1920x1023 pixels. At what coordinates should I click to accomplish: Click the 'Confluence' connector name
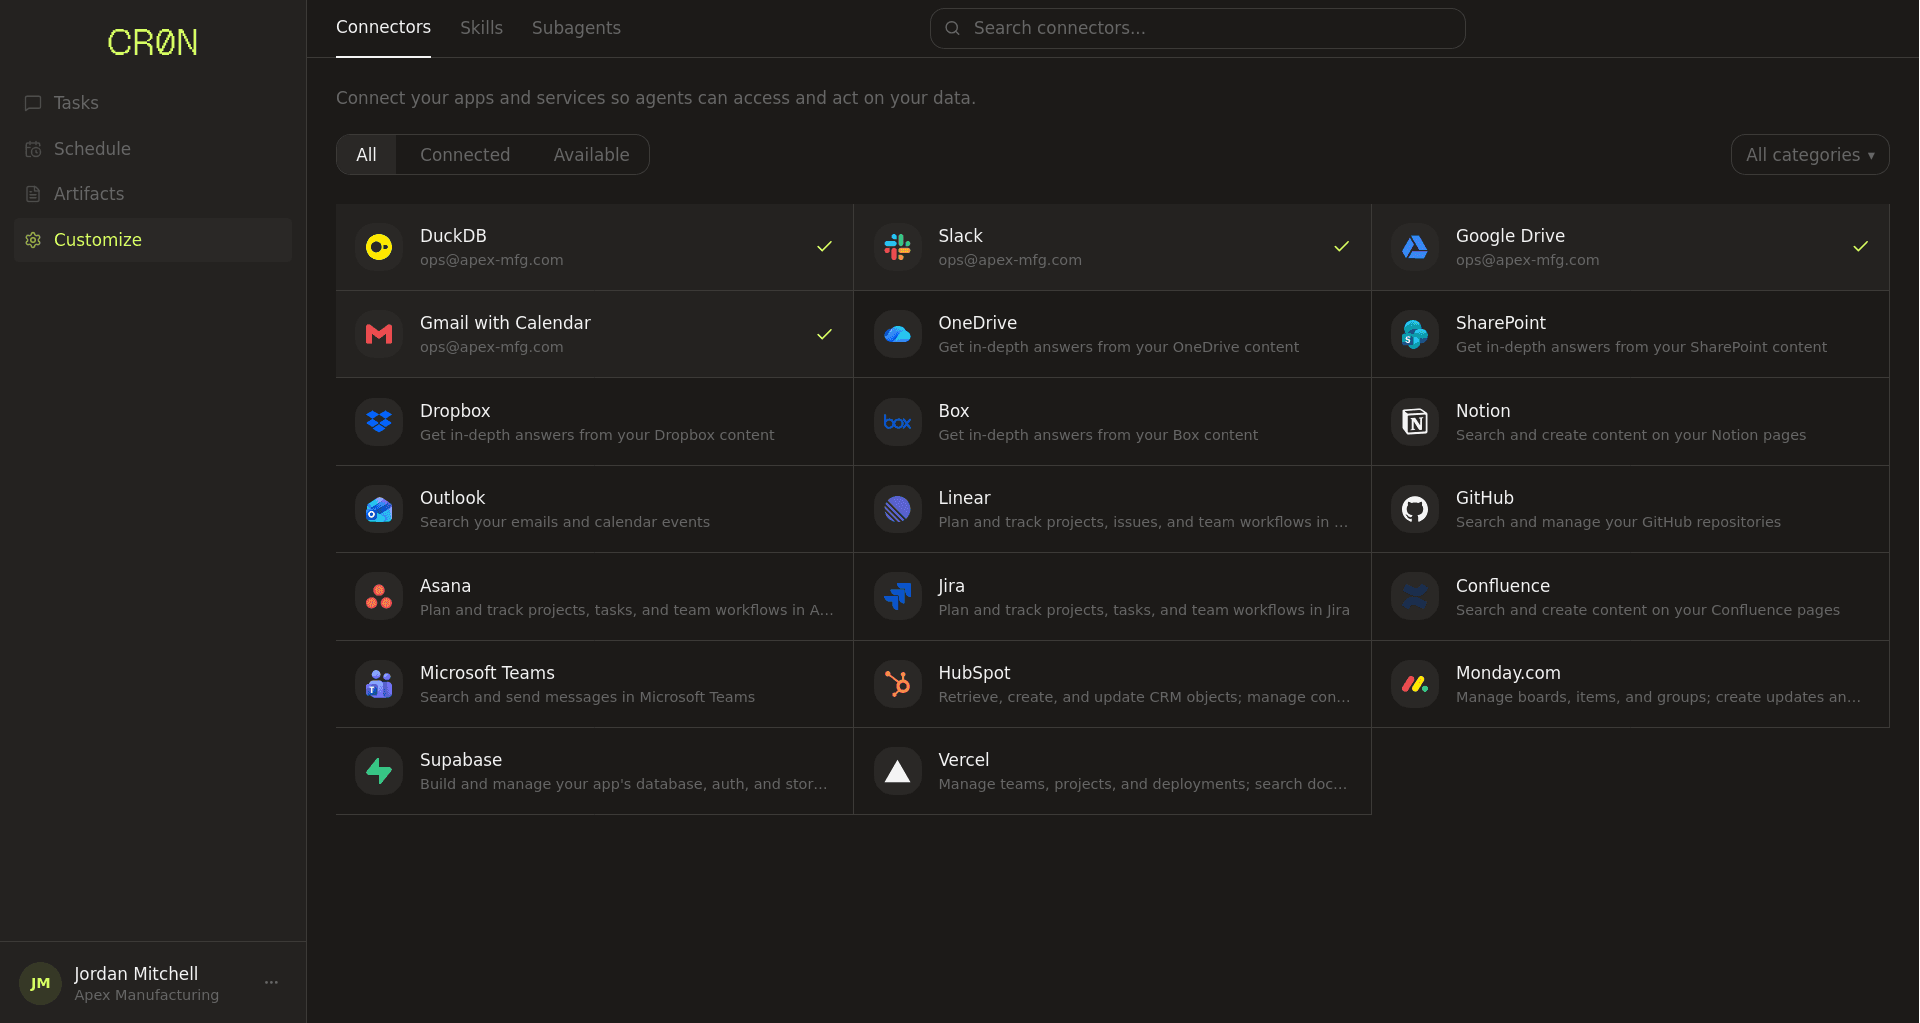(x=1503, y=586)
